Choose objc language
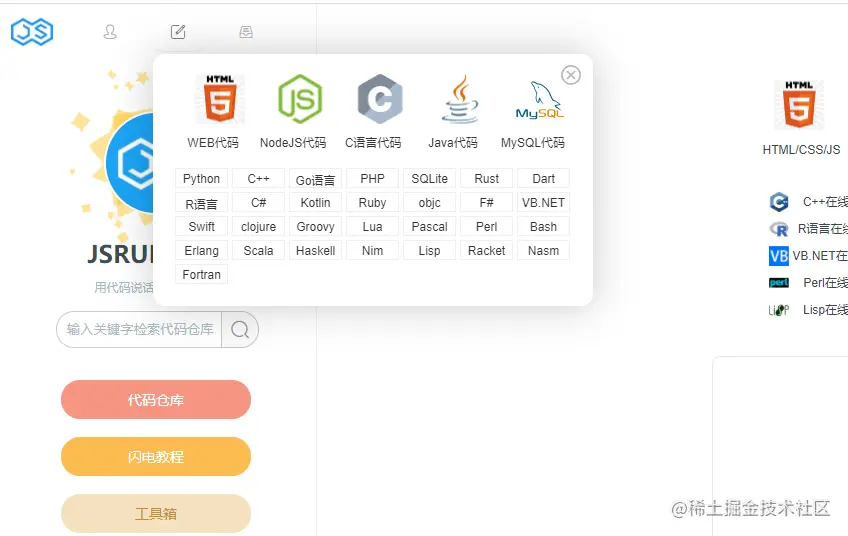The image size is (848, 536). 429,202
